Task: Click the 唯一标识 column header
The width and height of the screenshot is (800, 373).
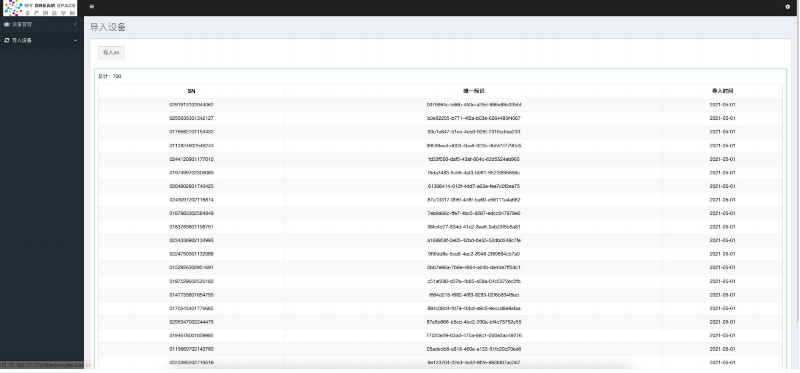Action: click(x=473, y=91)
